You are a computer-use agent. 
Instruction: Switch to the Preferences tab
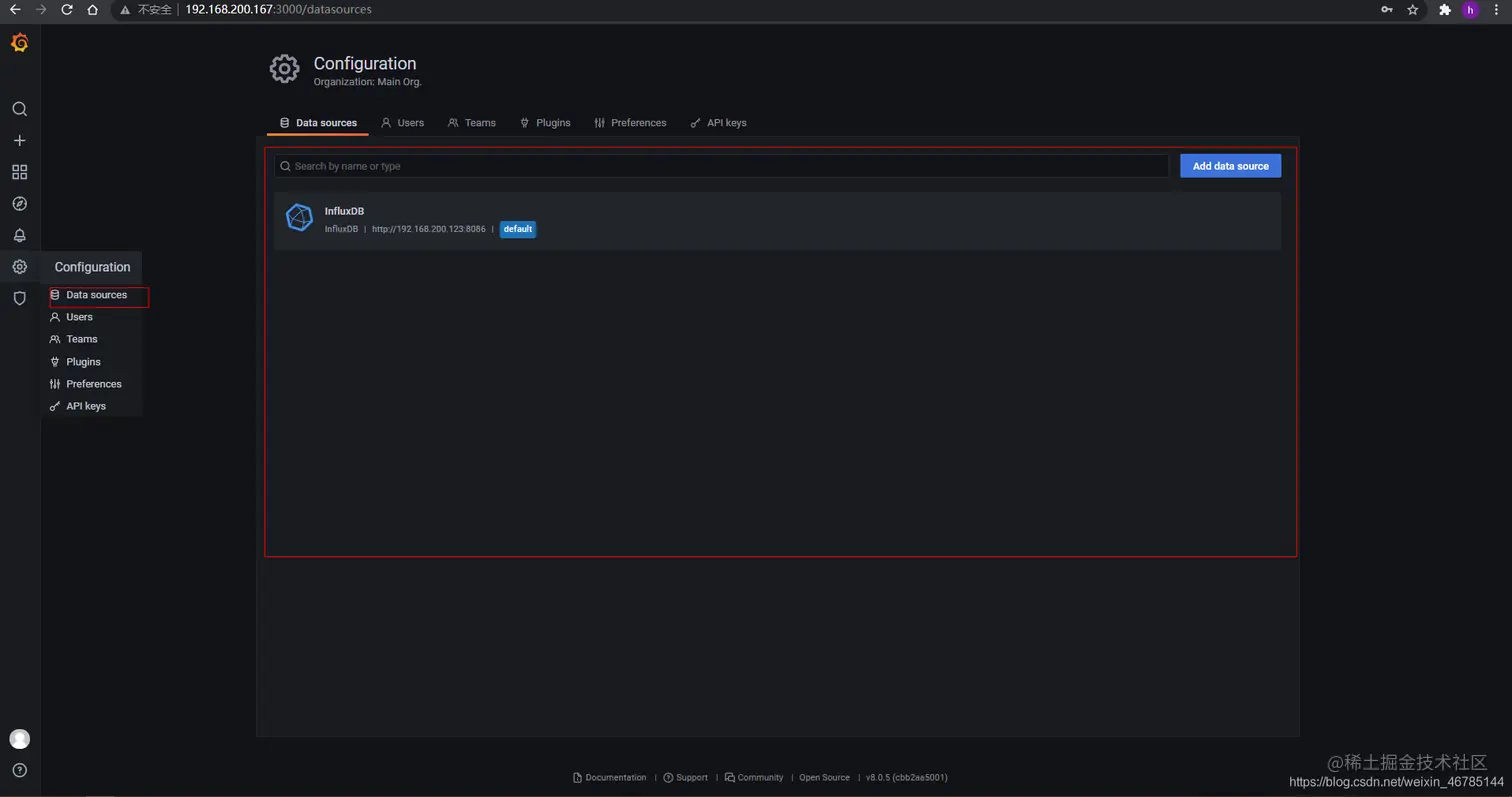[x=630, y=123]
